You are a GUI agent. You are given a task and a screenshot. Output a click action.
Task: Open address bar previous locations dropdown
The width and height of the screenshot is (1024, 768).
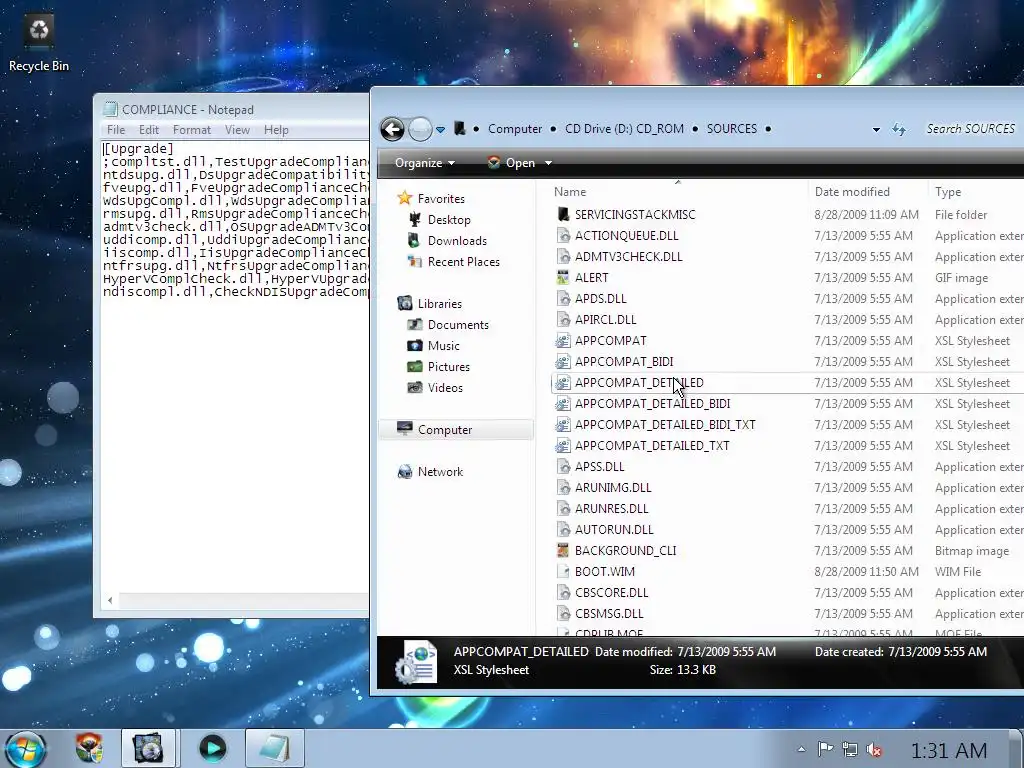[876, 130]
